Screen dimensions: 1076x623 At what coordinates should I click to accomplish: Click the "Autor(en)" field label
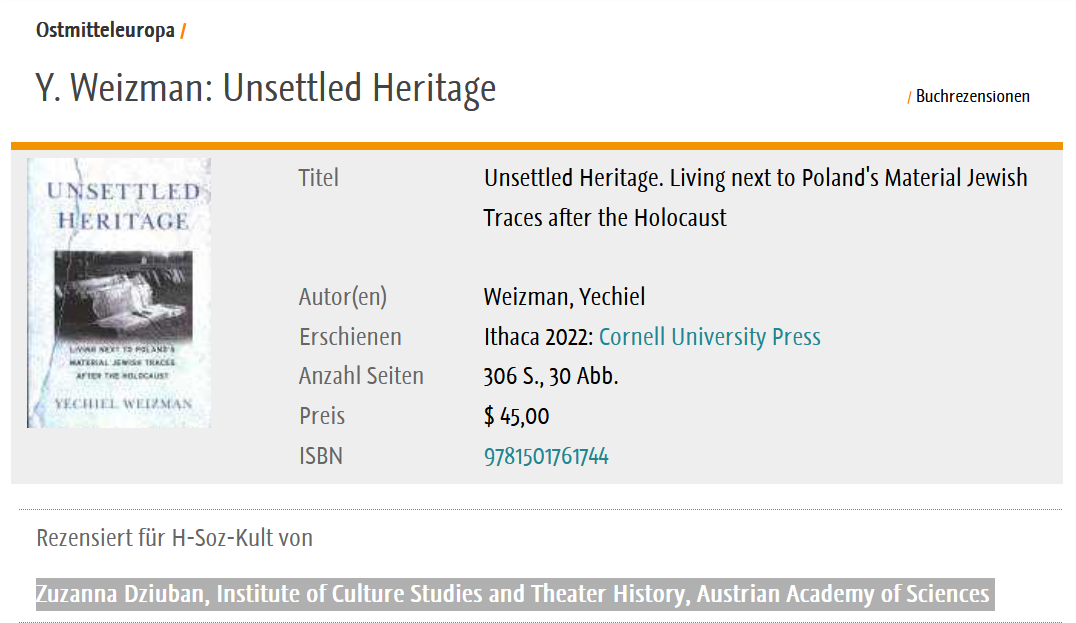342,297
